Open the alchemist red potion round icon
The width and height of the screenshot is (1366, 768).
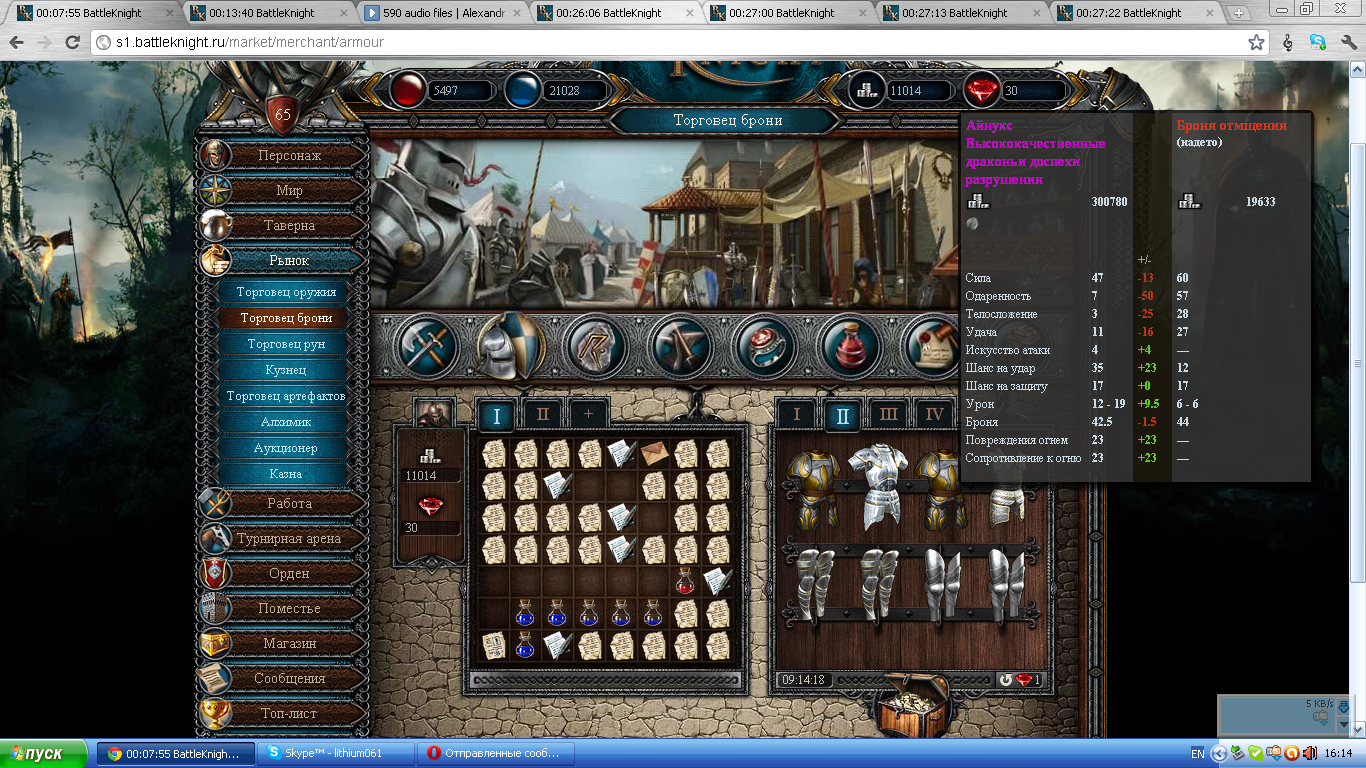849,346
